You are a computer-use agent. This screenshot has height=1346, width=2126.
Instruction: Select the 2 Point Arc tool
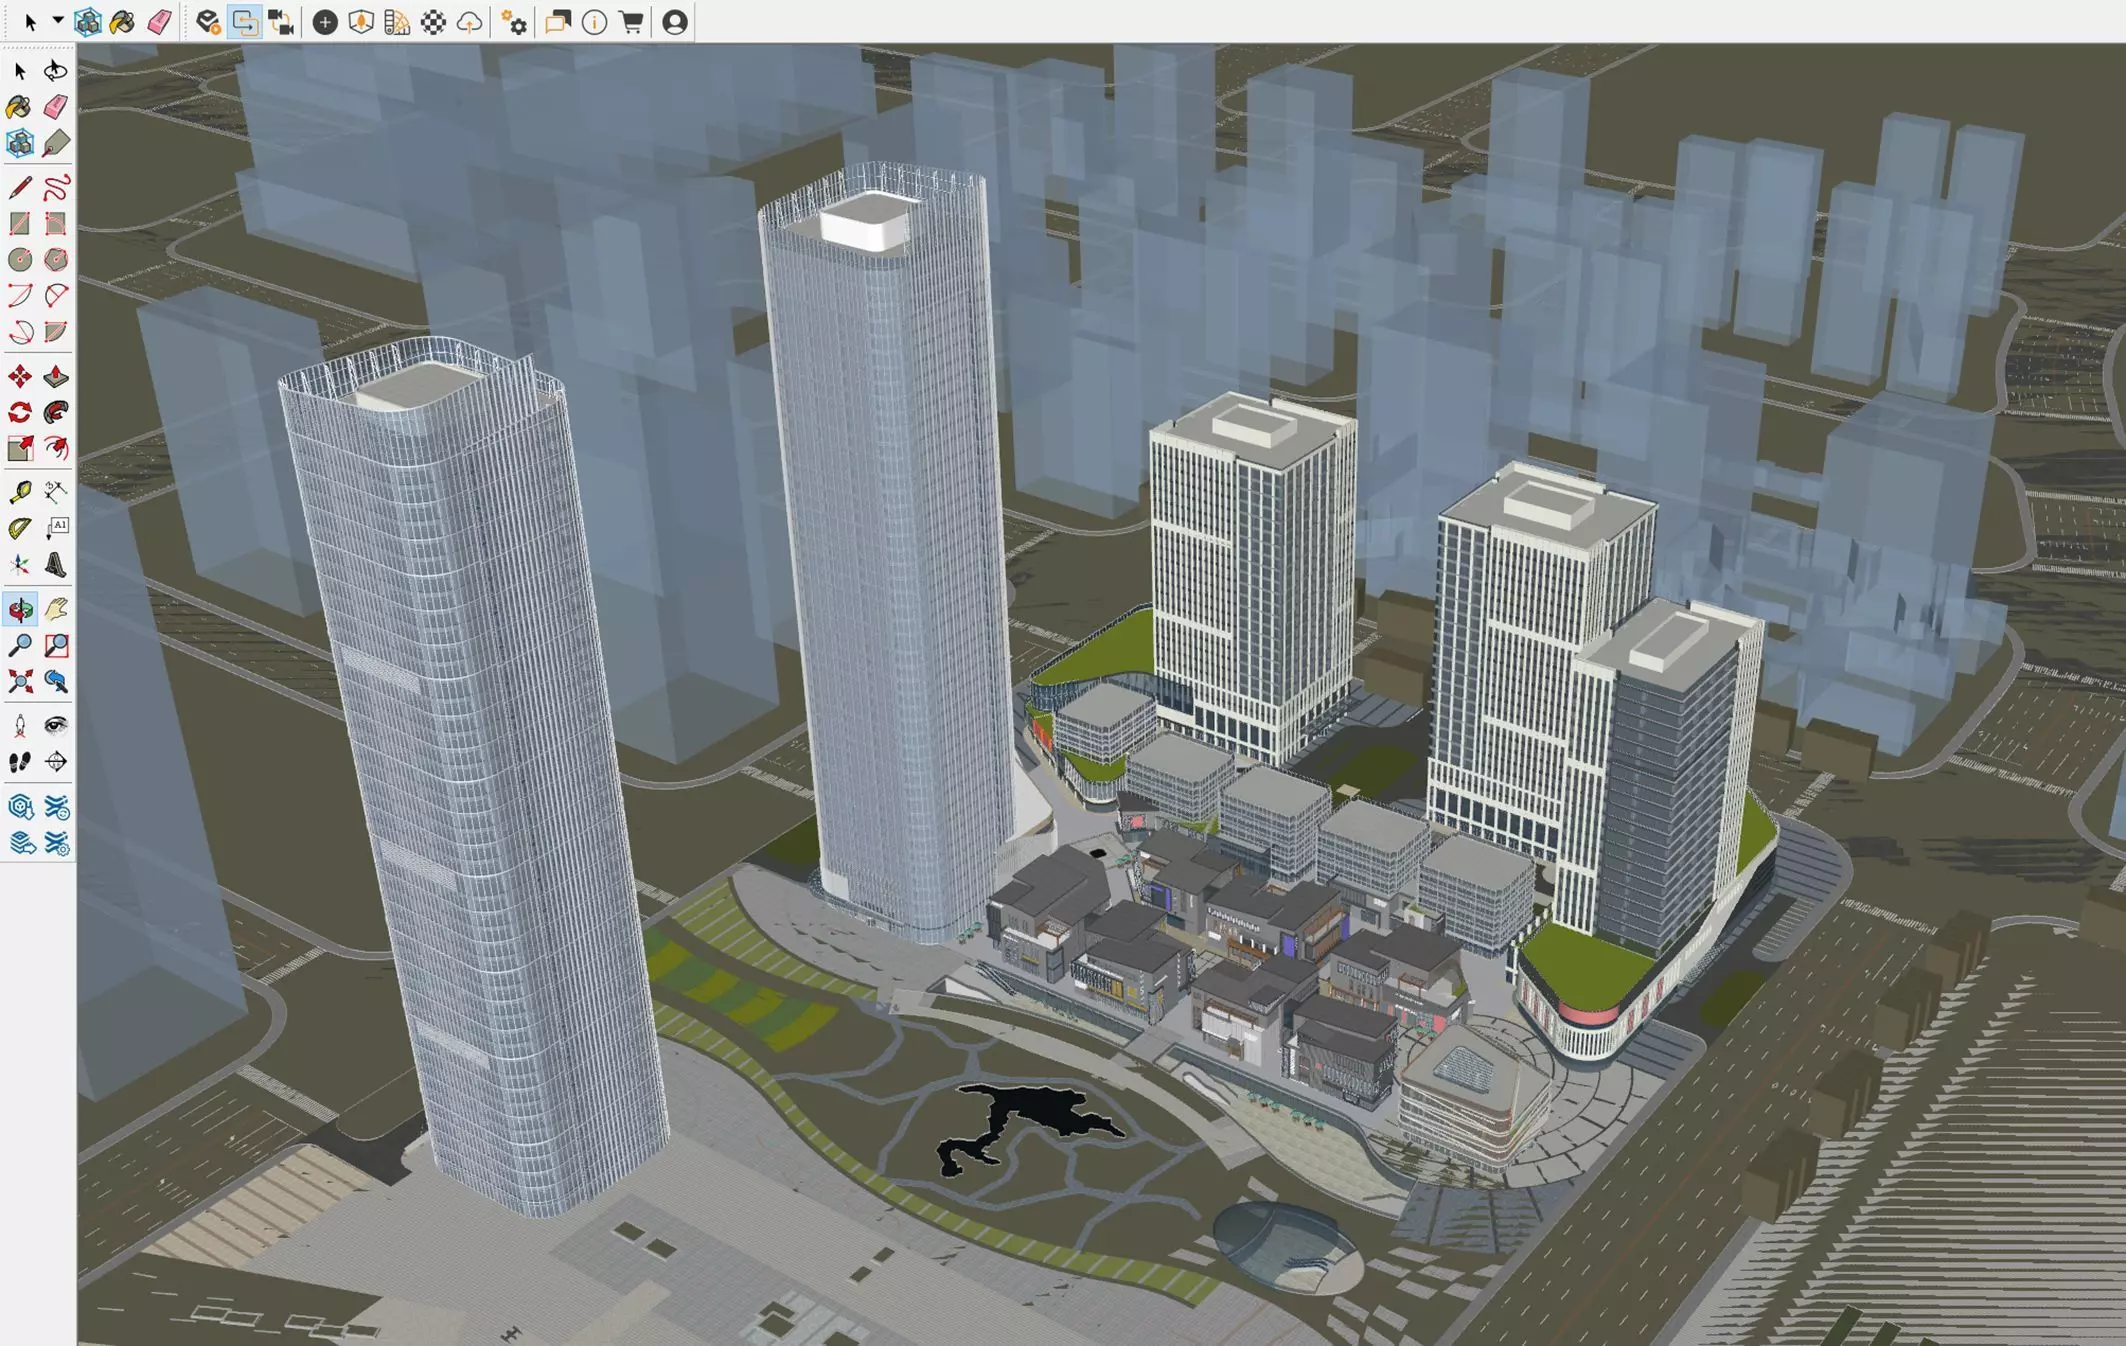point(56,295)
